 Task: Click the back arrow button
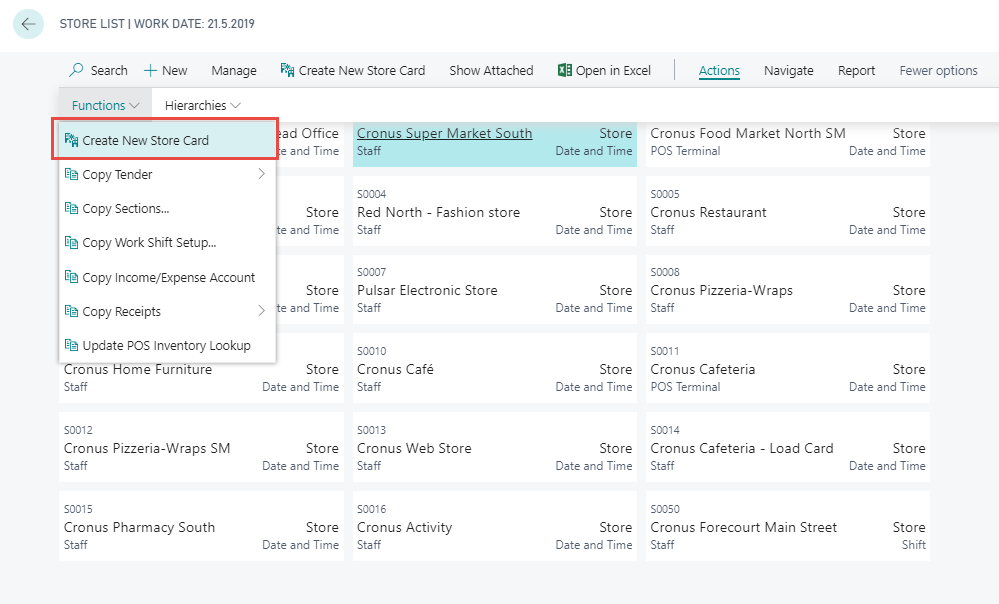point(28,24)
